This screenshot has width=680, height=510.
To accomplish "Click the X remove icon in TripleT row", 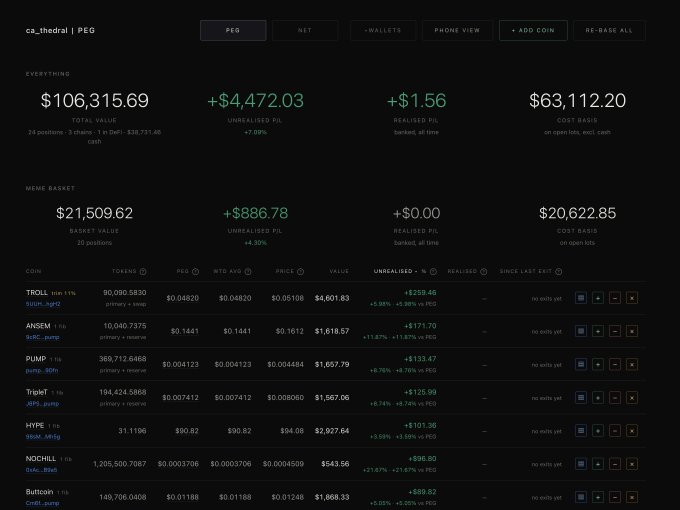I will [x=632, y=398].
